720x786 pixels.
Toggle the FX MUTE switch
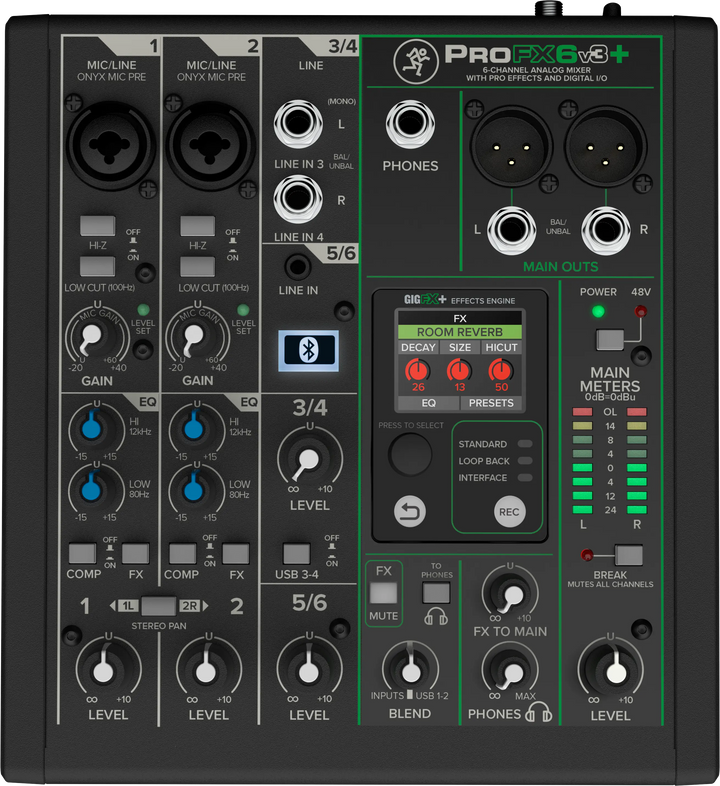(x=384, y=593)
